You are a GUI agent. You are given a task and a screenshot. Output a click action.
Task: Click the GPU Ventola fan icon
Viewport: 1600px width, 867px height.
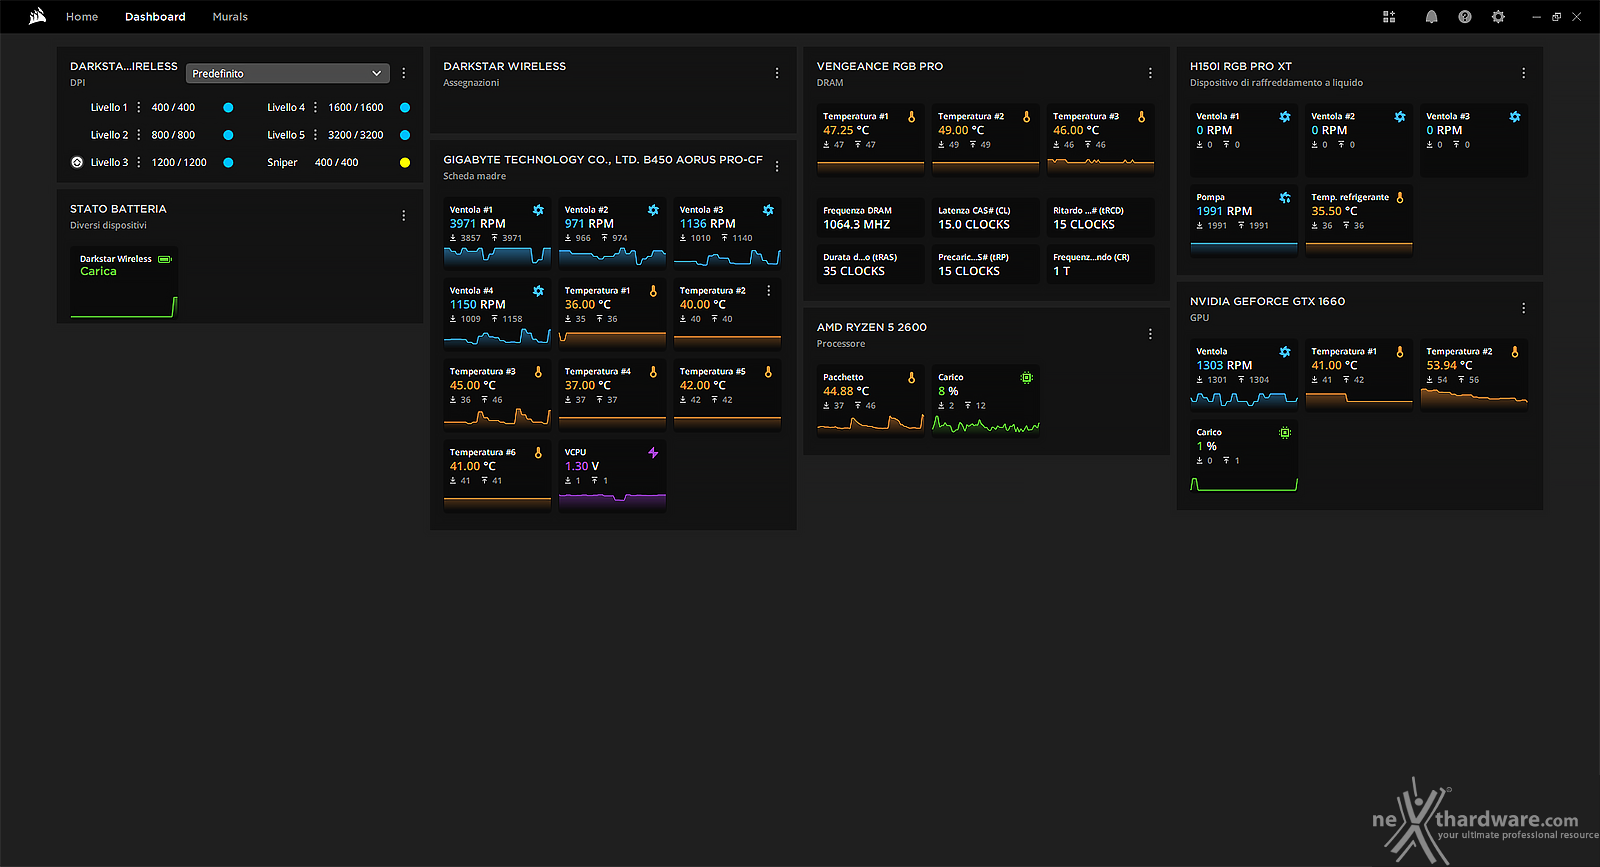pos(1285,352)
